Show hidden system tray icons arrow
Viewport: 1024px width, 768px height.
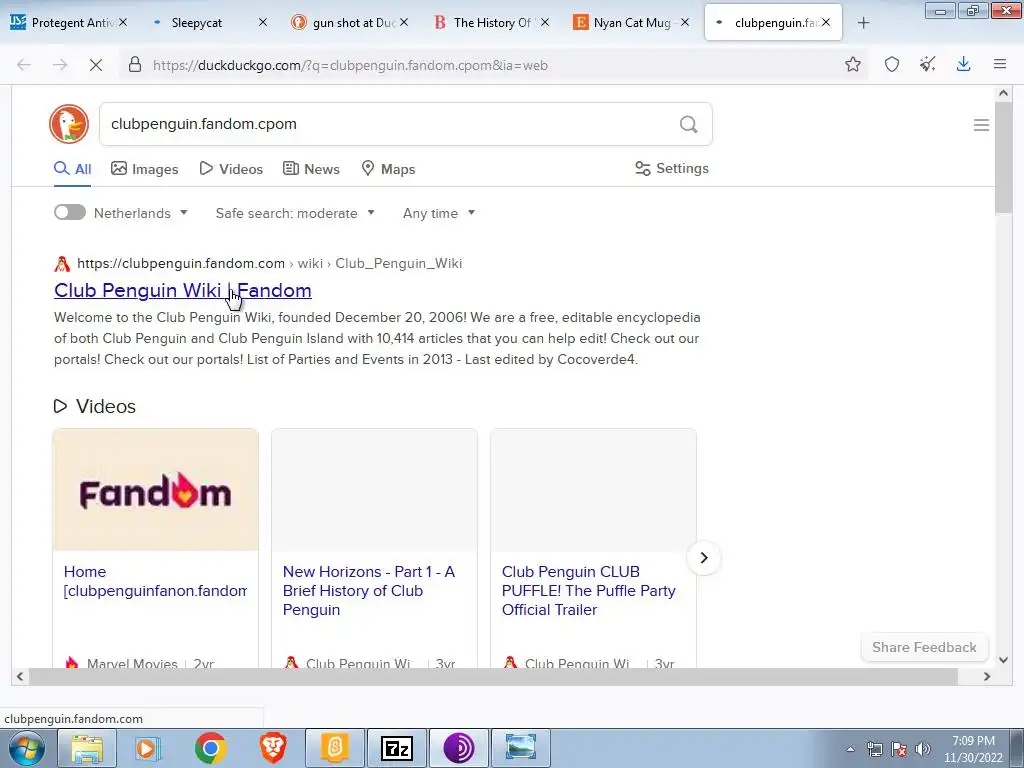(850, 749)
